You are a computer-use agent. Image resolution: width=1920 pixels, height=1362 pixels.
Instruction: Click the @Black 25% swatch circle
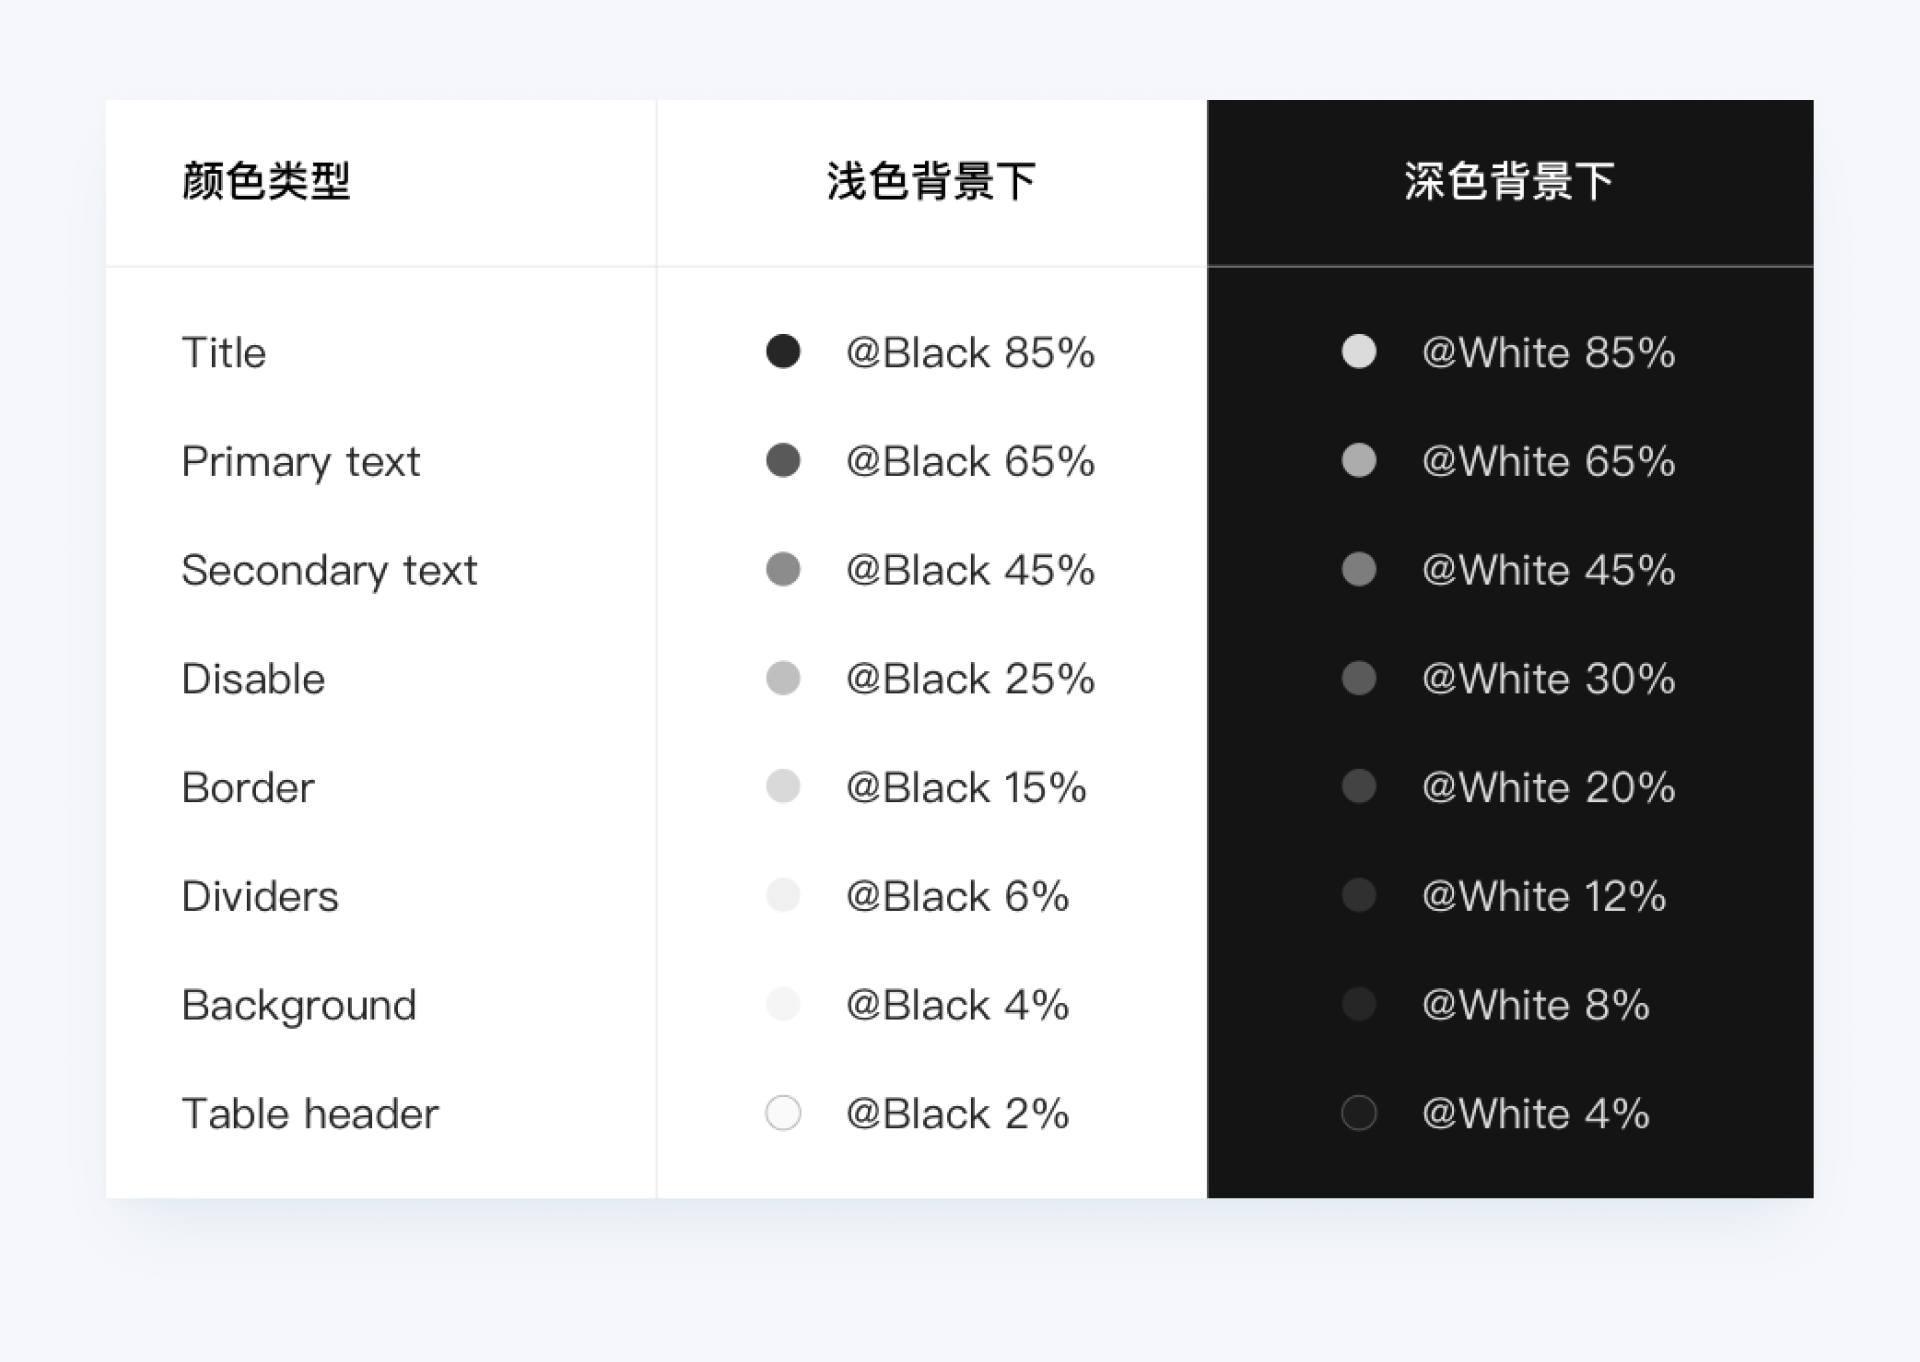783,678
